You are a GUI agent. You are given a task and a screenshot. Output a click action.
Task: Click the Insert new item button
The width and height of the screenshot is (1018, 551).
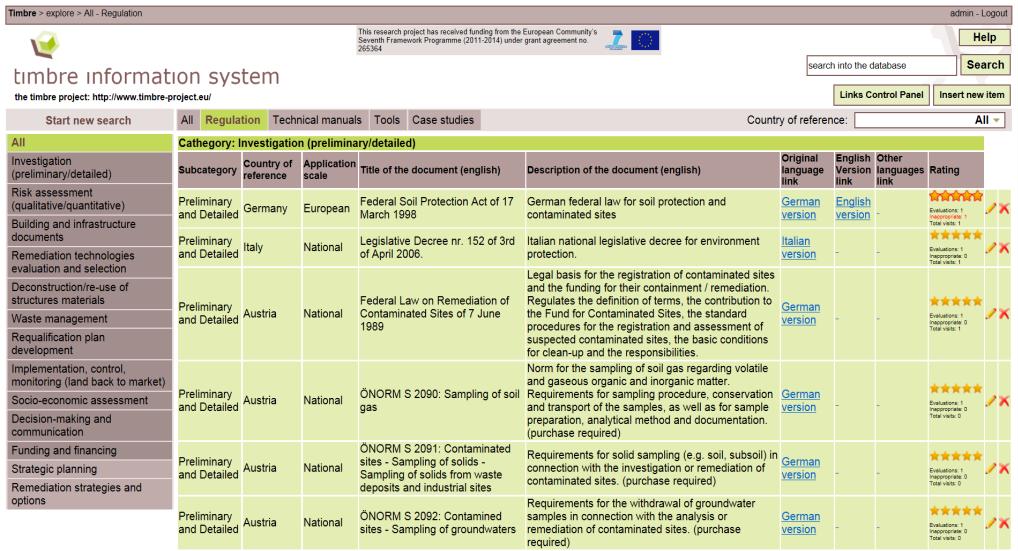(x=971, y=95)
